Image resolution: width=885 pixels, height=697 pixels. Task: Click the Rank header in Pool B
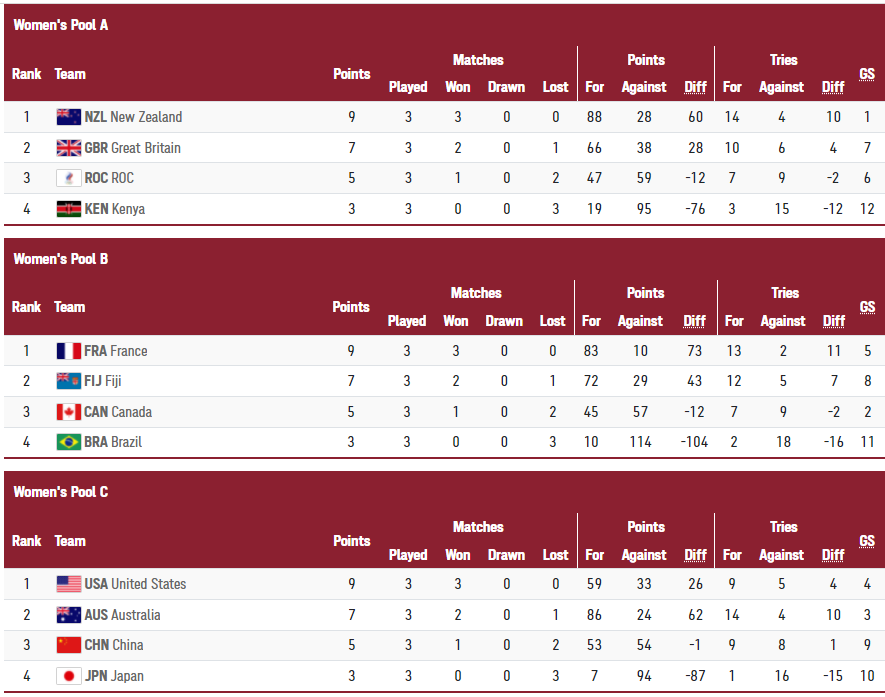point(26,307)
